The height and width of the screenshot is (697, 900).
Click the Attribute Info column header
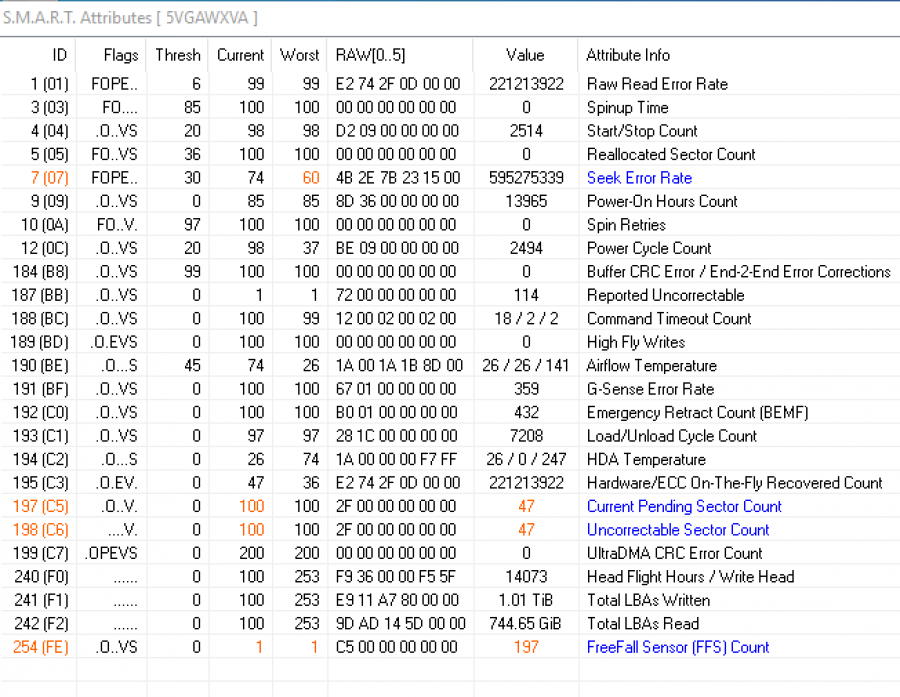click(628, 55)
